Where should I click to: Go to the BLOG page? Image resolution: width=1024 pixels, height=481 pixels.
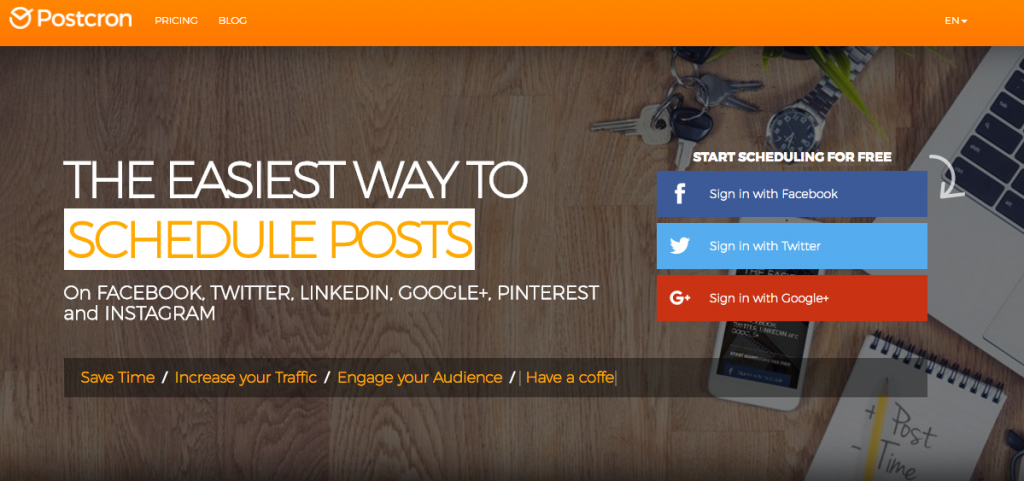pyautogui.click(x=232, y=20)
